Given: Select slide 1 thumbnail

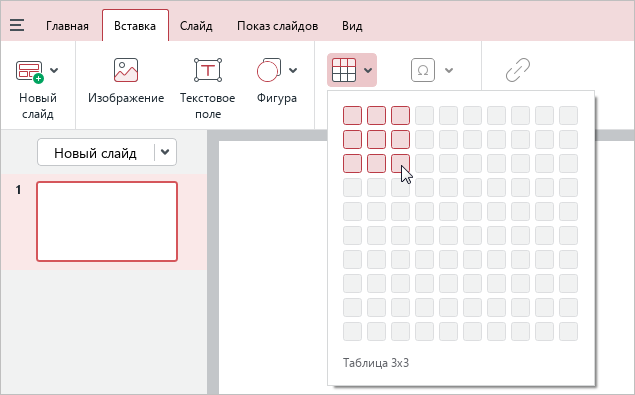Looking at the screenshot, I should click(x=107, y=222).
